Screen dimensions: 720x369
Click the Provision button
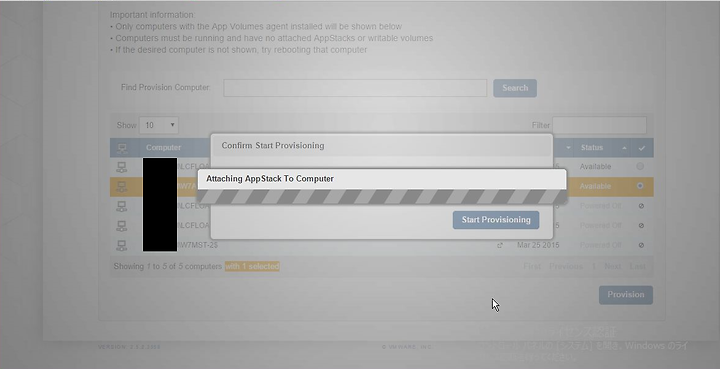click(x=625, y=295)
